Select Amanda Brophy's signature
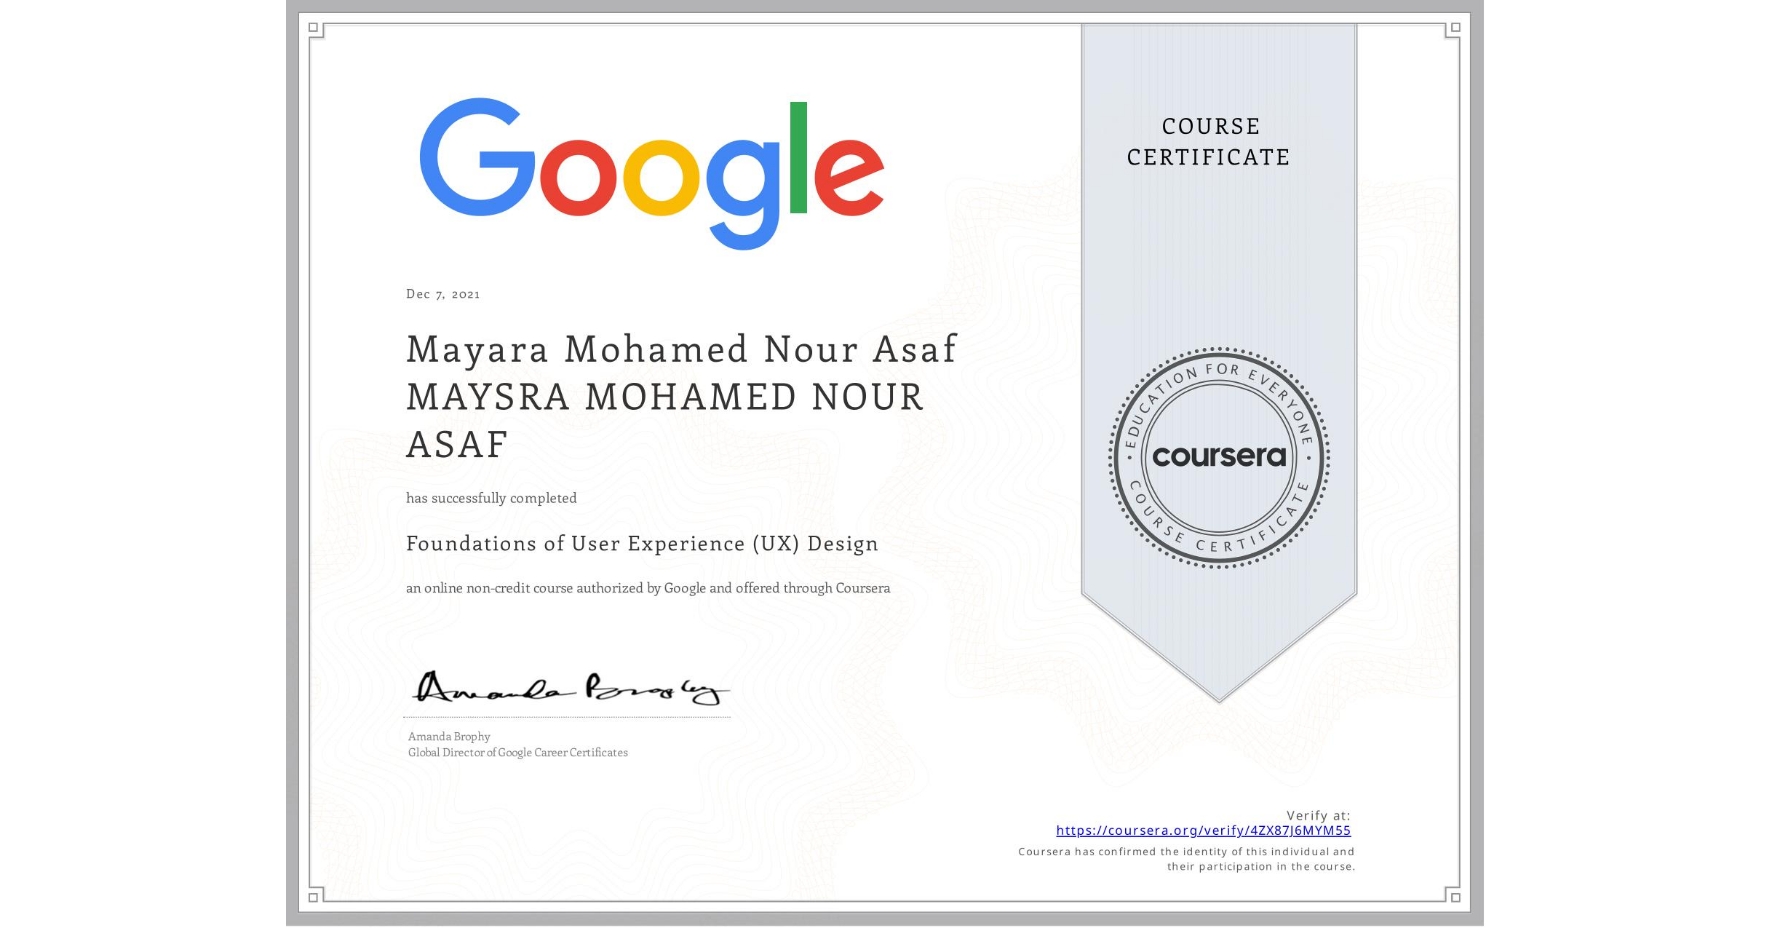The image size is (1772, 928). click(565, 688)
